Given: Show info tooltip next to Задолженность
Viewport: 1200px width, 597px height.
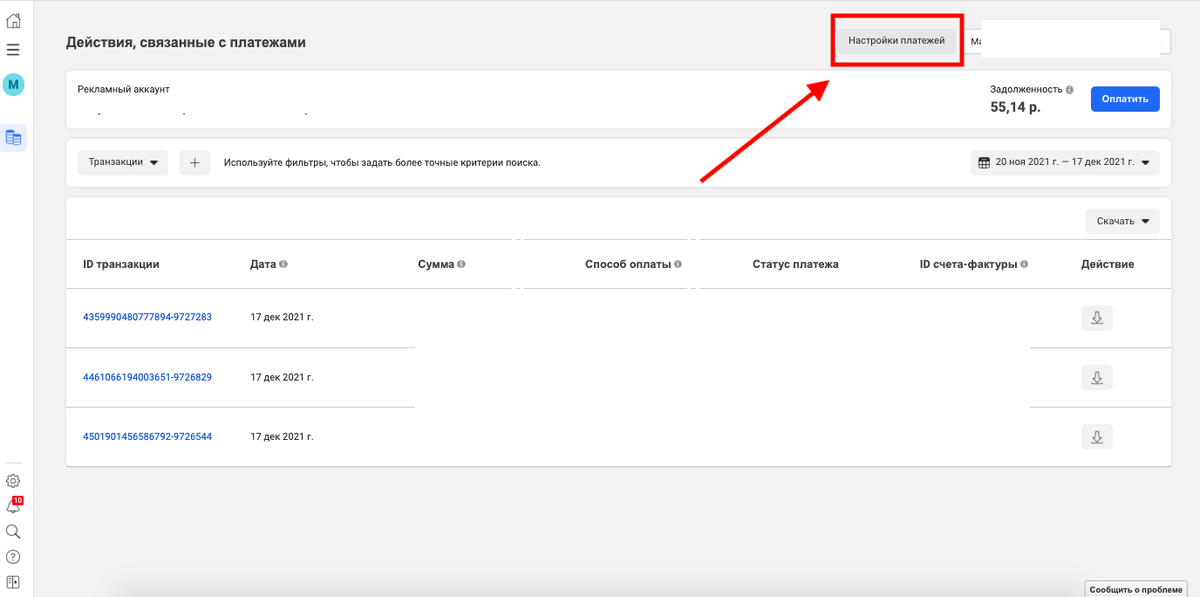Looking at the screenshot, I should tap(1070, 89).
